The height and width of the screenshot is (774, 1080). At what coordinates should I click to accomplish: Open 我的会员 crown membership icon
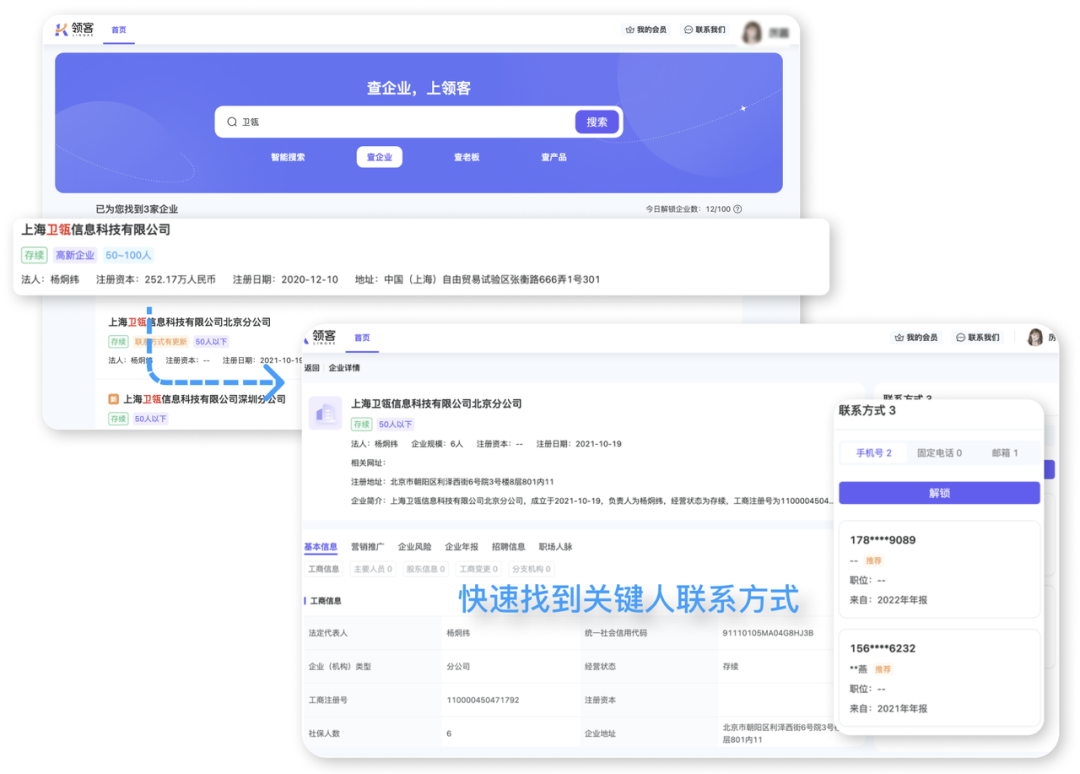pyautogui.click(x=631, y=29)
